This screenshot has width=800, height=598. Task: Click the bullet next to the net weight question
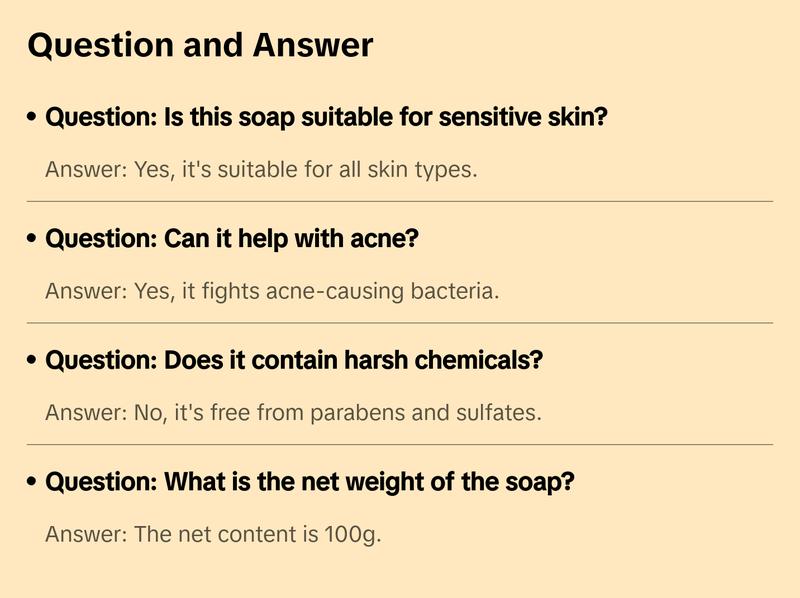pos(32,482)
